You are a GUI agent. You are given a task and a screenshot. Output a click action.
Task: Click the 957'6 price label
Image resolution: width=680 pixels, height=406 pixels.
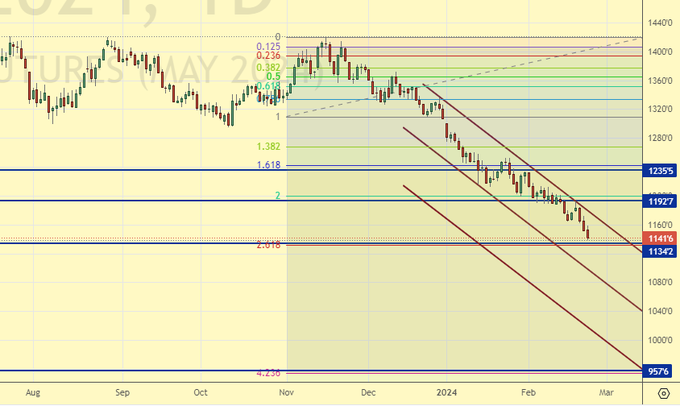(x=660, y=371)
